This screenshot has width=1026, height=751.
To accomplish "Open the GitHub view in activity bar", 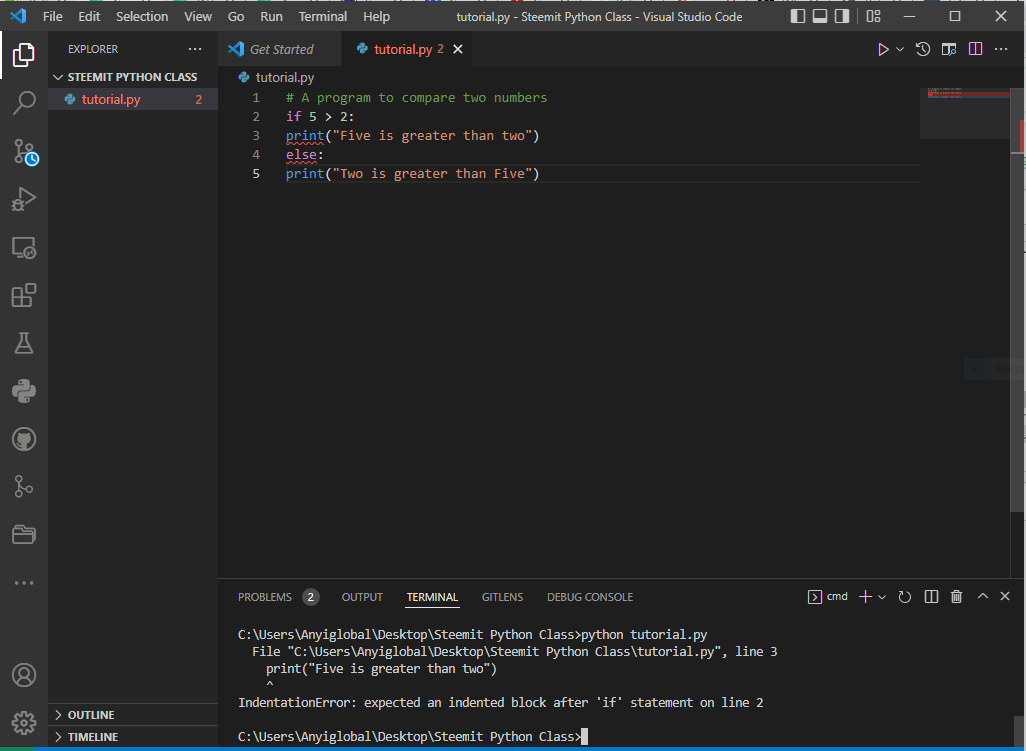I will (x=24, y=438).
